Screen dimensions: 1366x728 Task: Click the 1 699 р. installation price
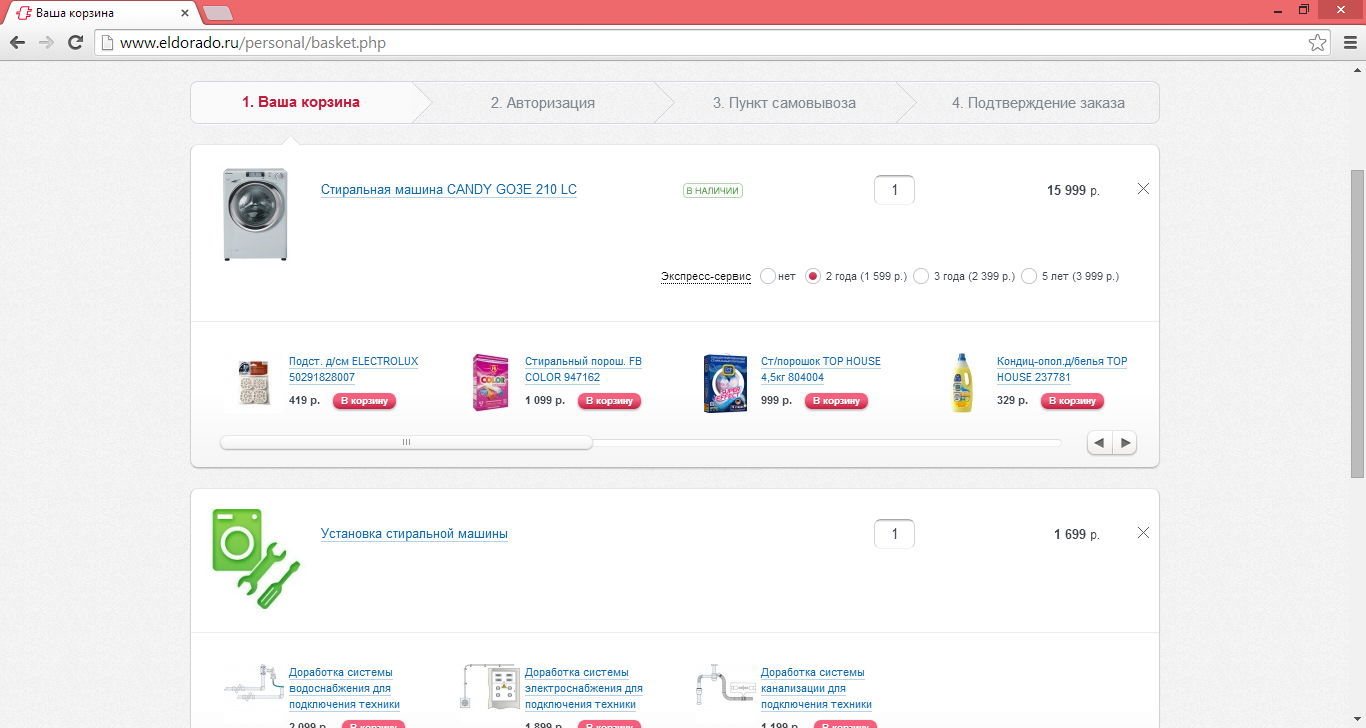pos(1076,534)
